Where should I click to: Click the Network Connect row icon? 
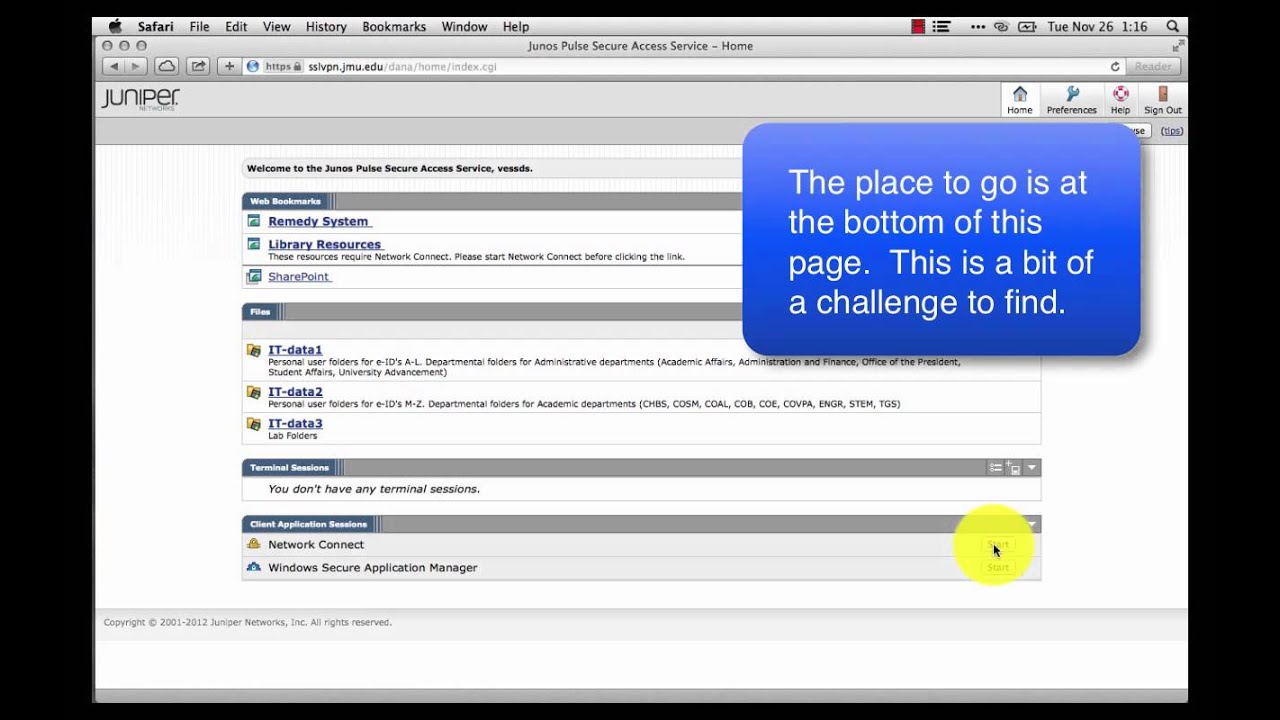click(x=254, y=544)
